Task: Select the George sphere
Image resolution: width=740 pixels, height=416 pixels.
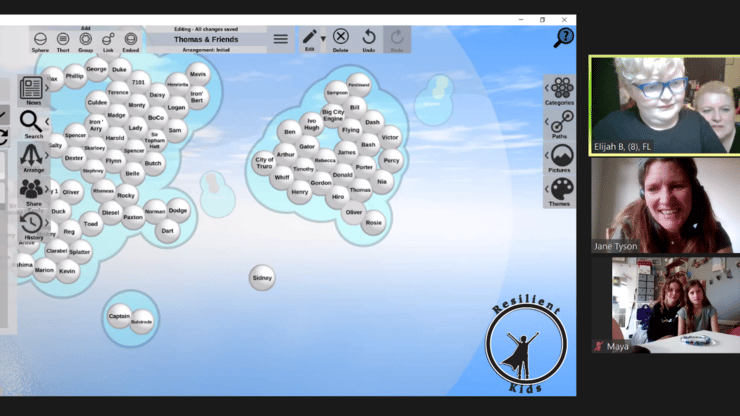Action: [x=96, y=69]
